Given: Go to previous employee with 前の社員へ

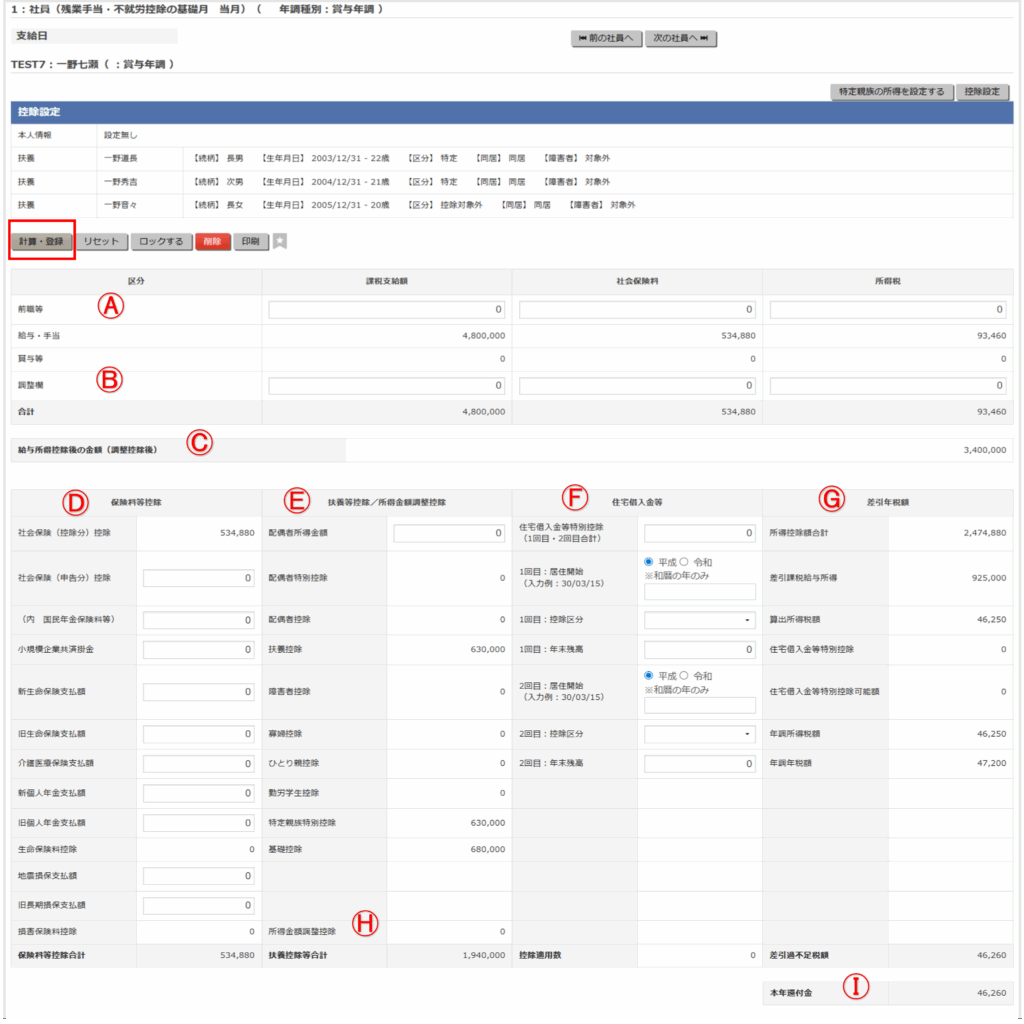Looking at the screenshot, I should coord(606,39).
